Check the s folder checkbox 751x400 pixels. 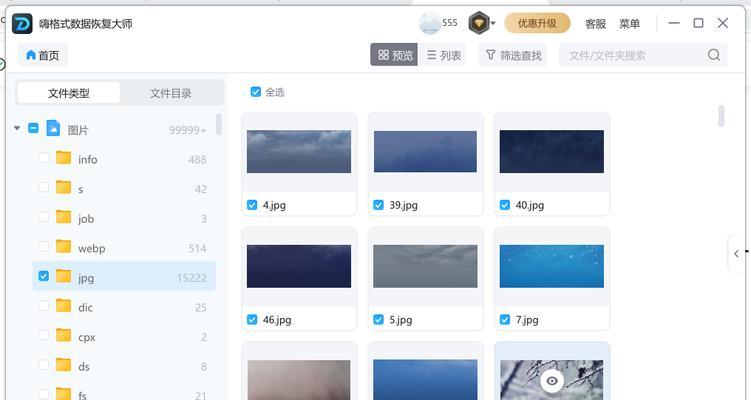pos(44,187)
